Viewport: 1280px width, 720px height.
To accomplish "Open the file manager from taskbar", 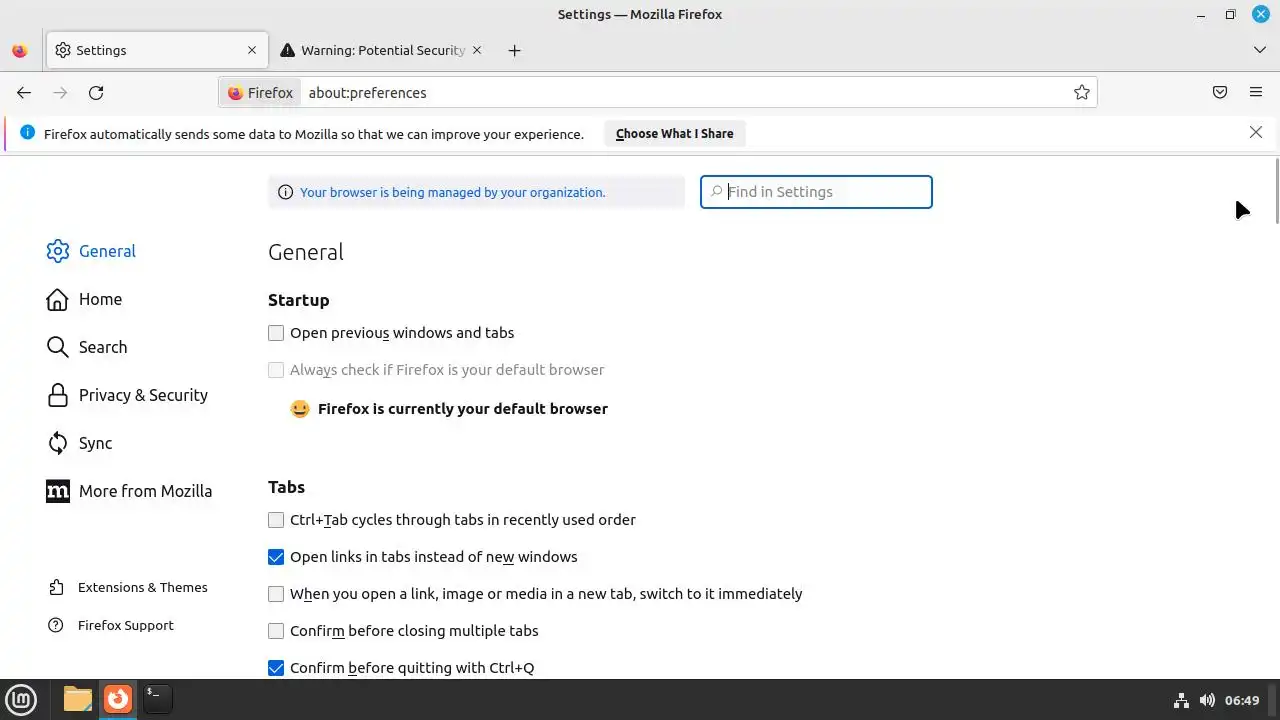I will pyautogui.click(x=77, y=699).
